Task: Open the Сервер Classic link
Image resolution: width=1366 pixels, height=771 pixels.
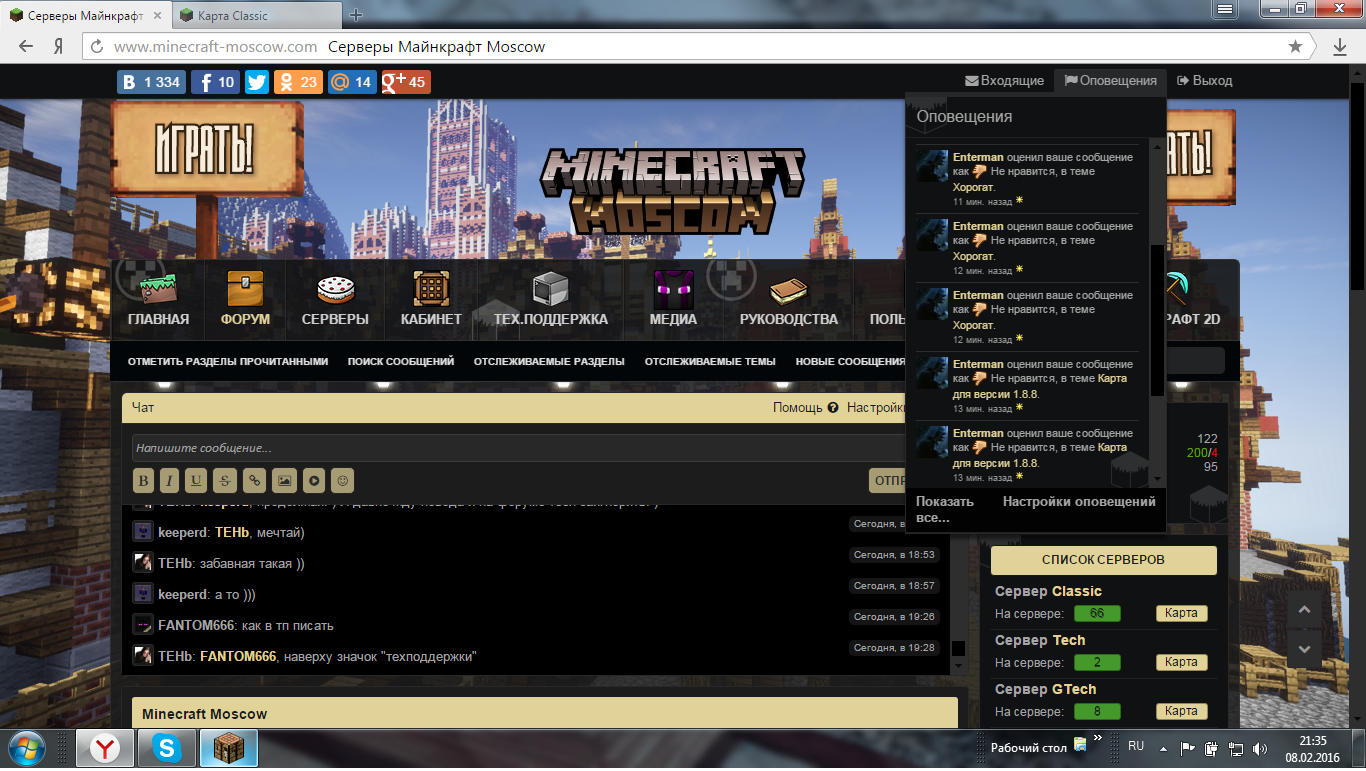Action: 1048,591
